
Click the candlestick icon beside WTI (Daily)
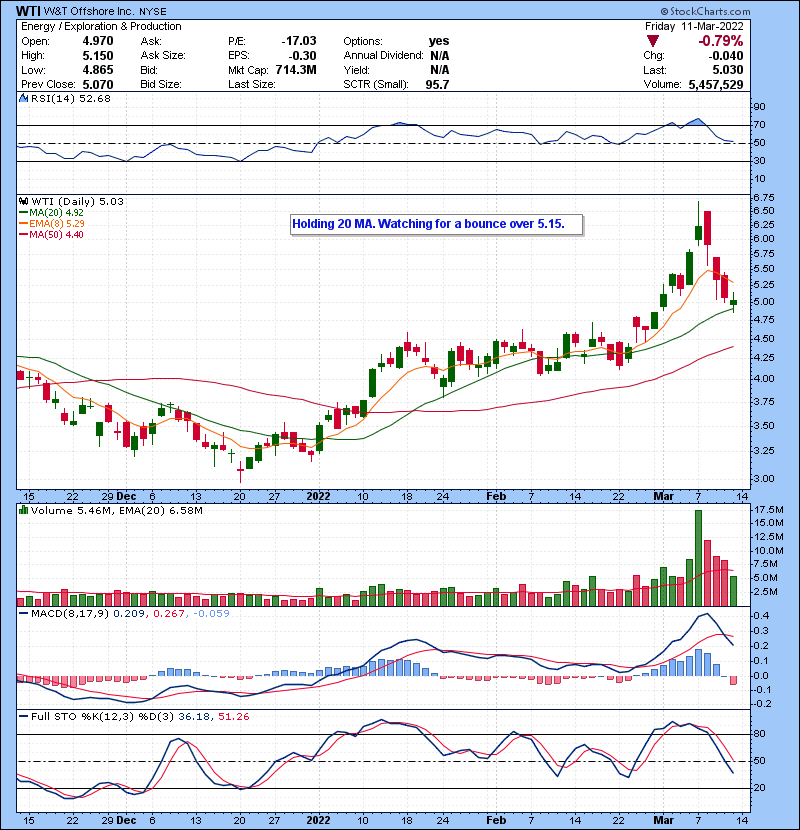[x=23, y=202]
